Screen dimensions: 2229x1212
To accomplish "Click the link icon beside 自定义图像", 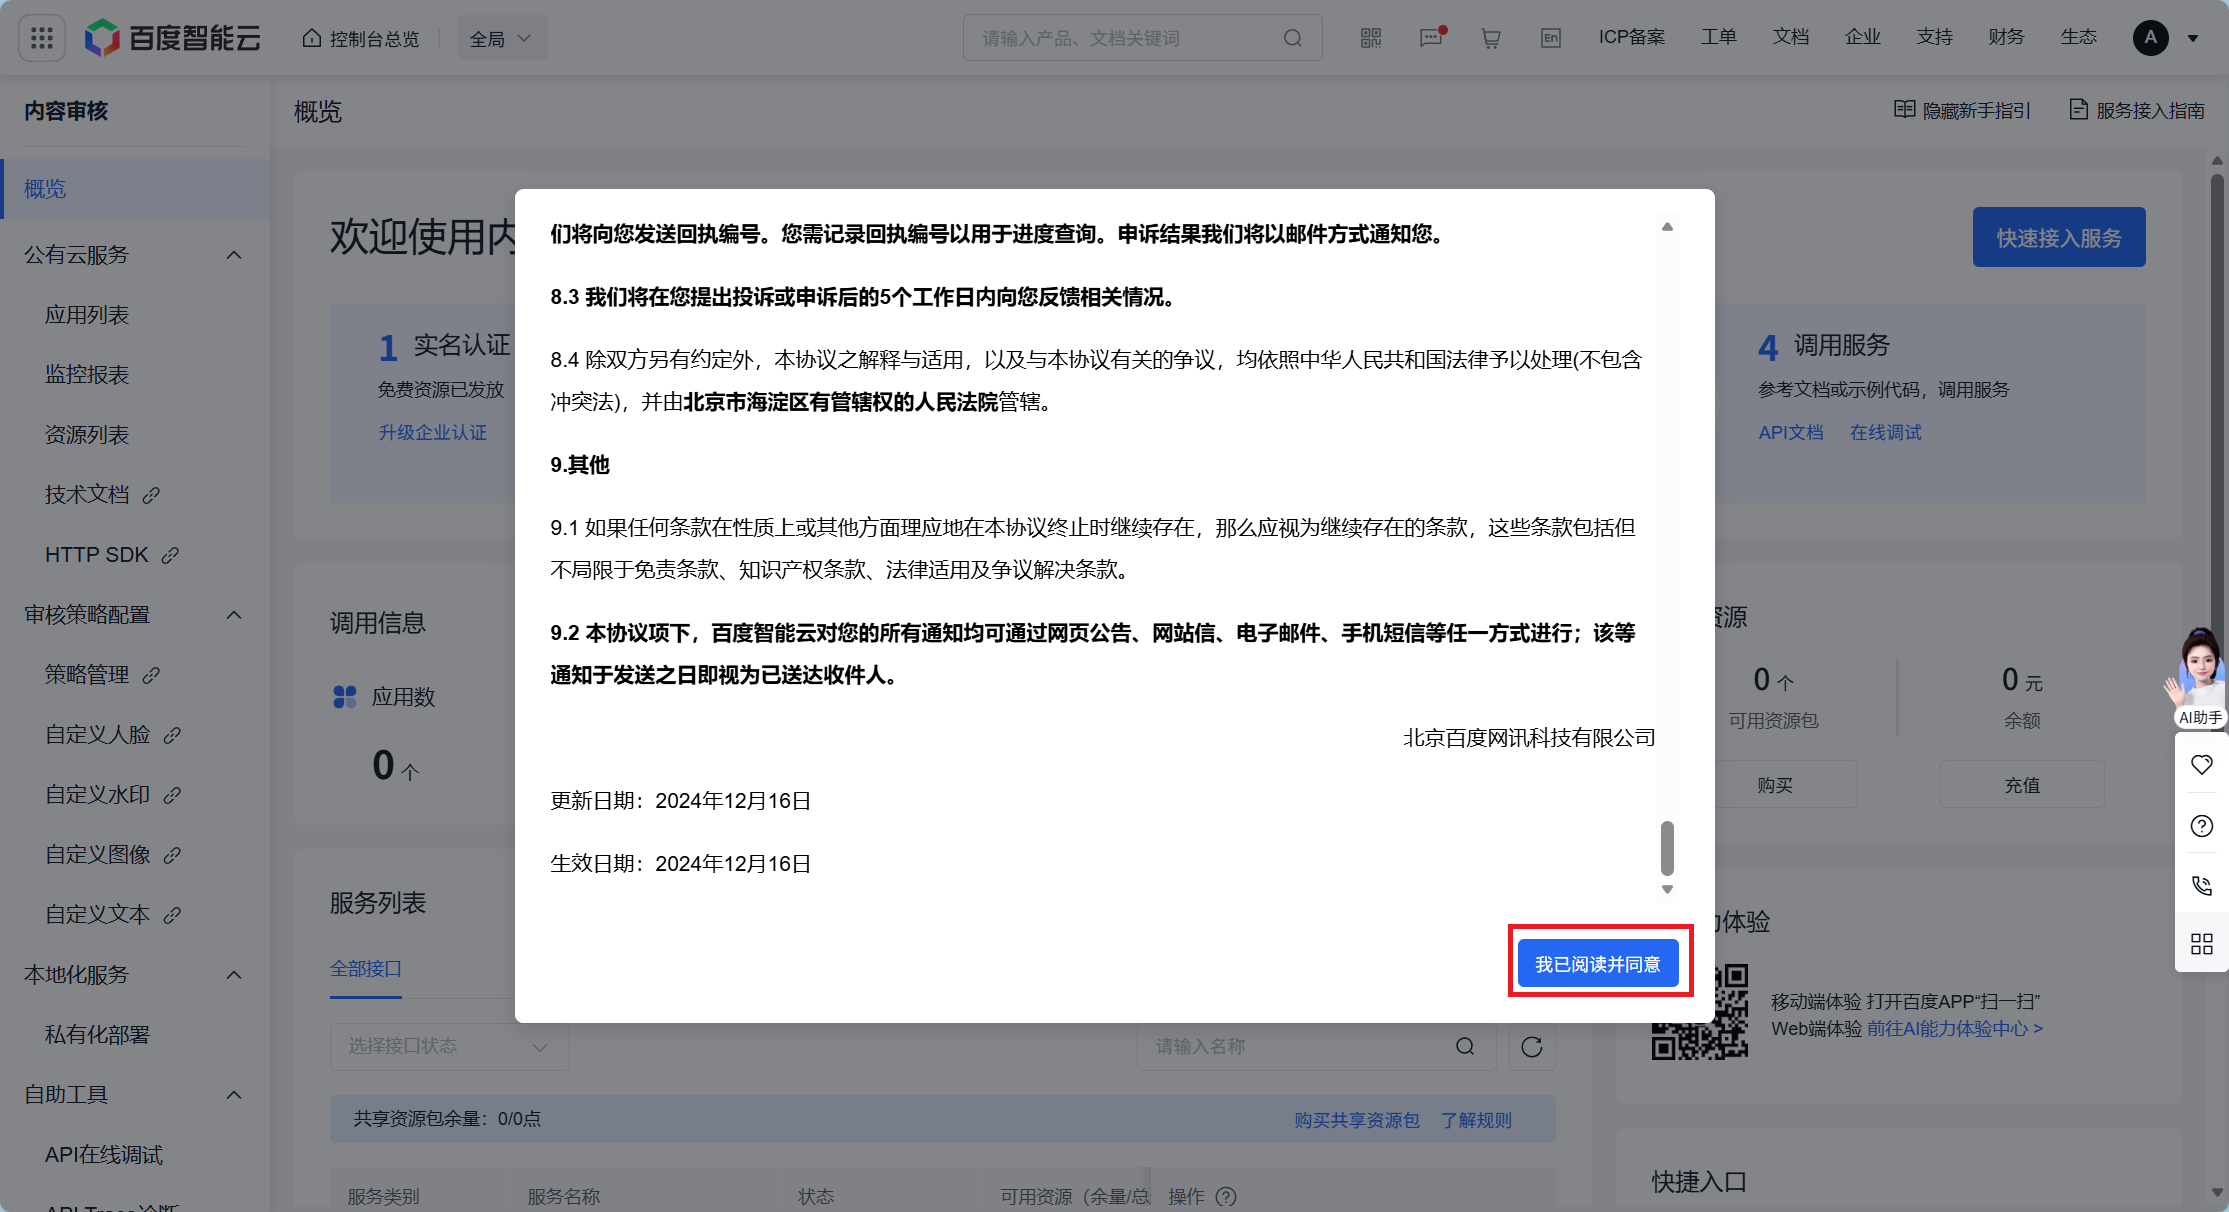I will pos(172,855).
